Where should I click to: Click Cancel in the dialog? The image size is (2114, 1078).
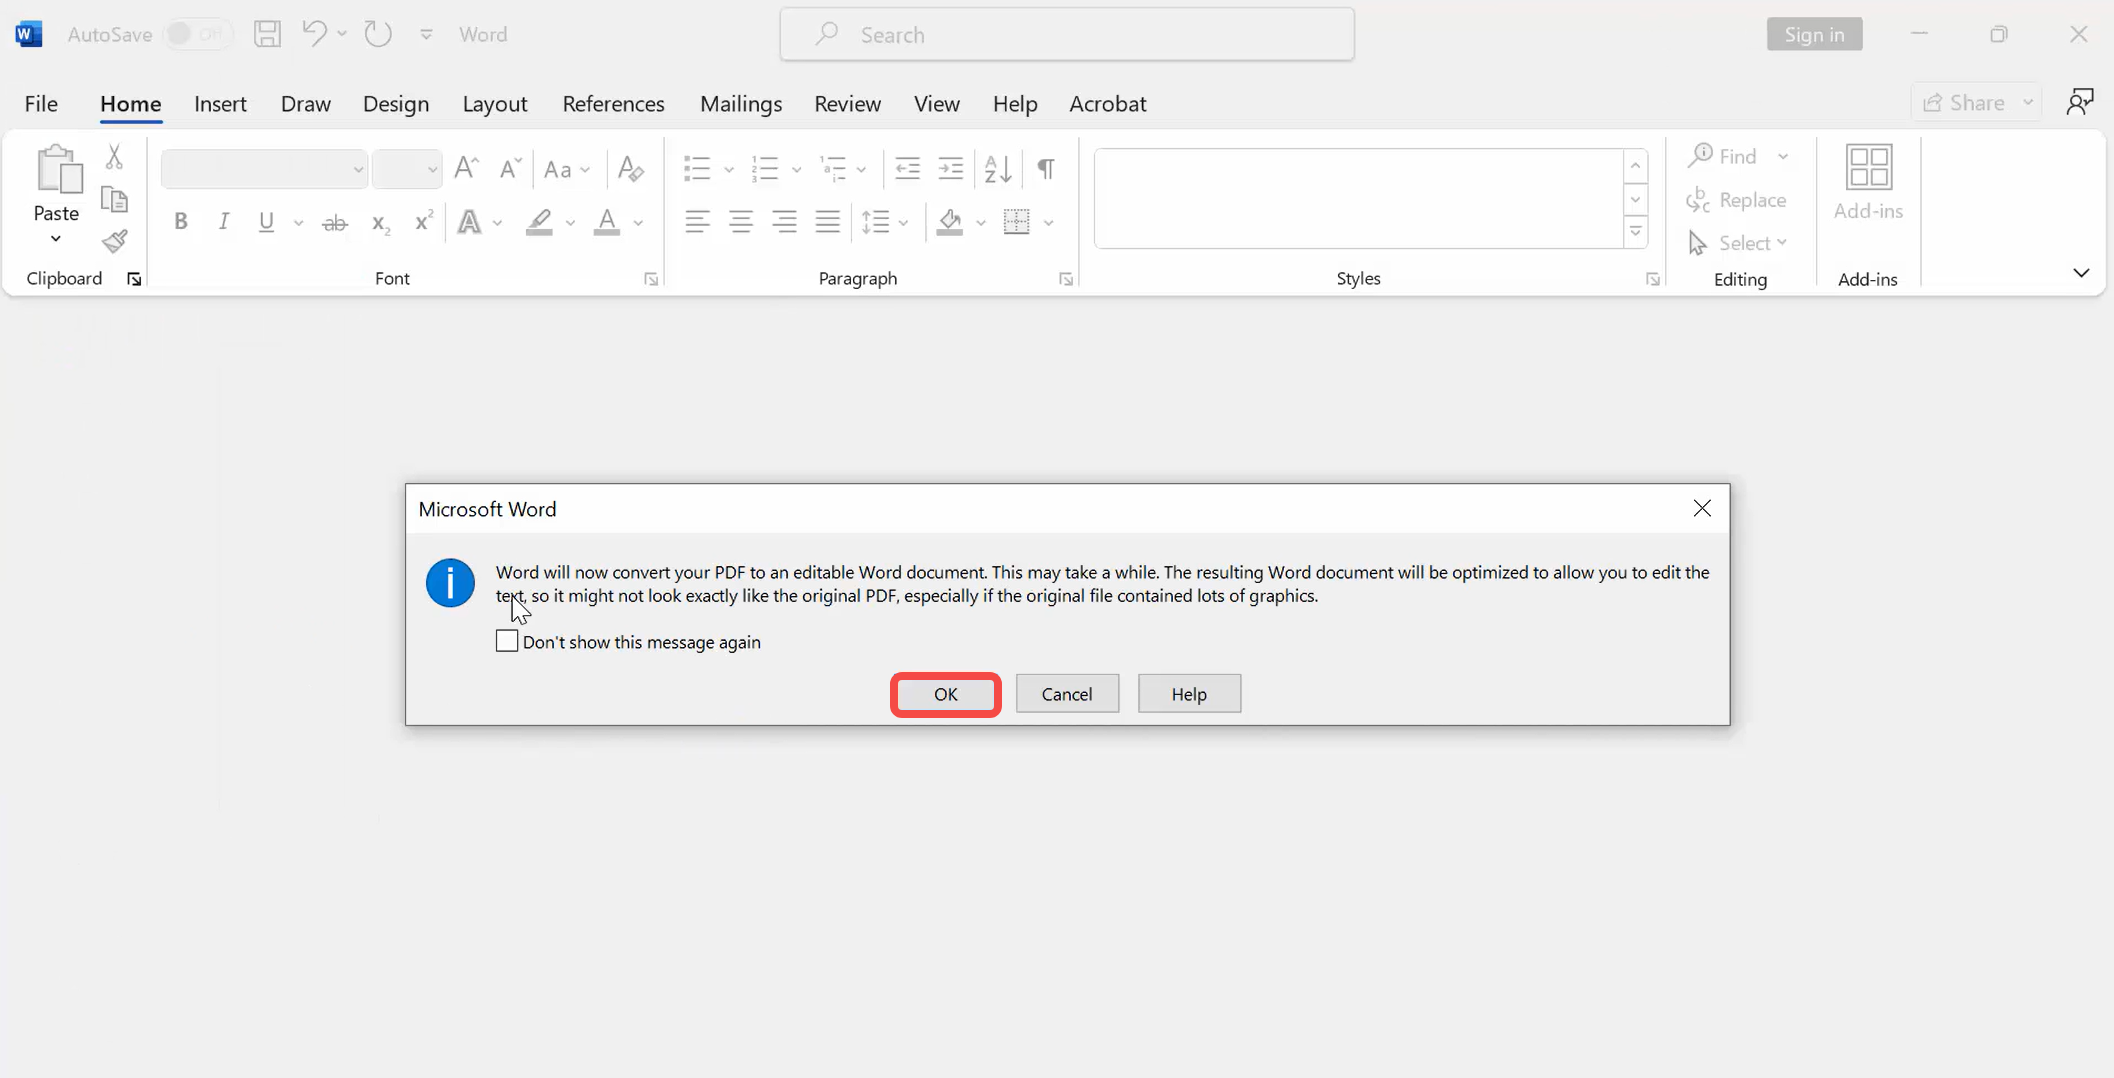pos(1067,694)
